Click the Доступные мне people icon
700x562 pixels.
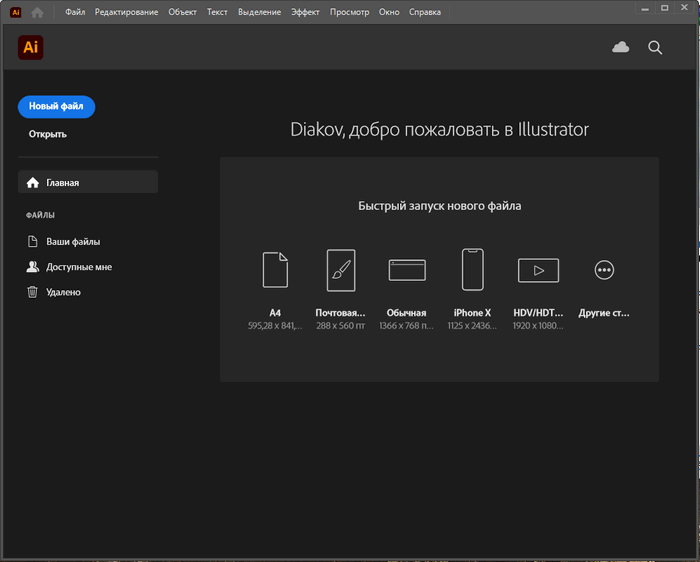pos(33,267)
